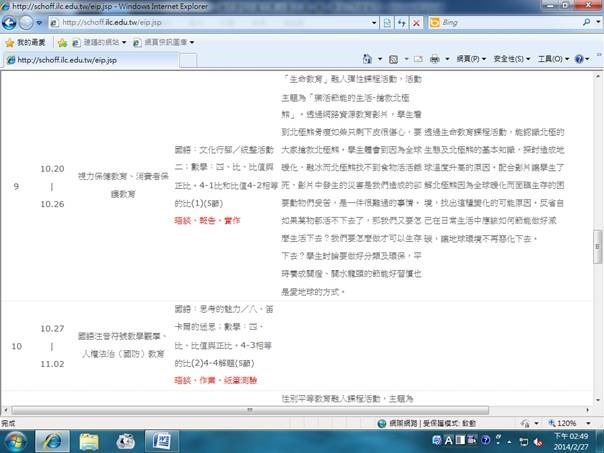Open 我的最愛 favorites panel
Screen dimensions: 604x453
point(25,42)
